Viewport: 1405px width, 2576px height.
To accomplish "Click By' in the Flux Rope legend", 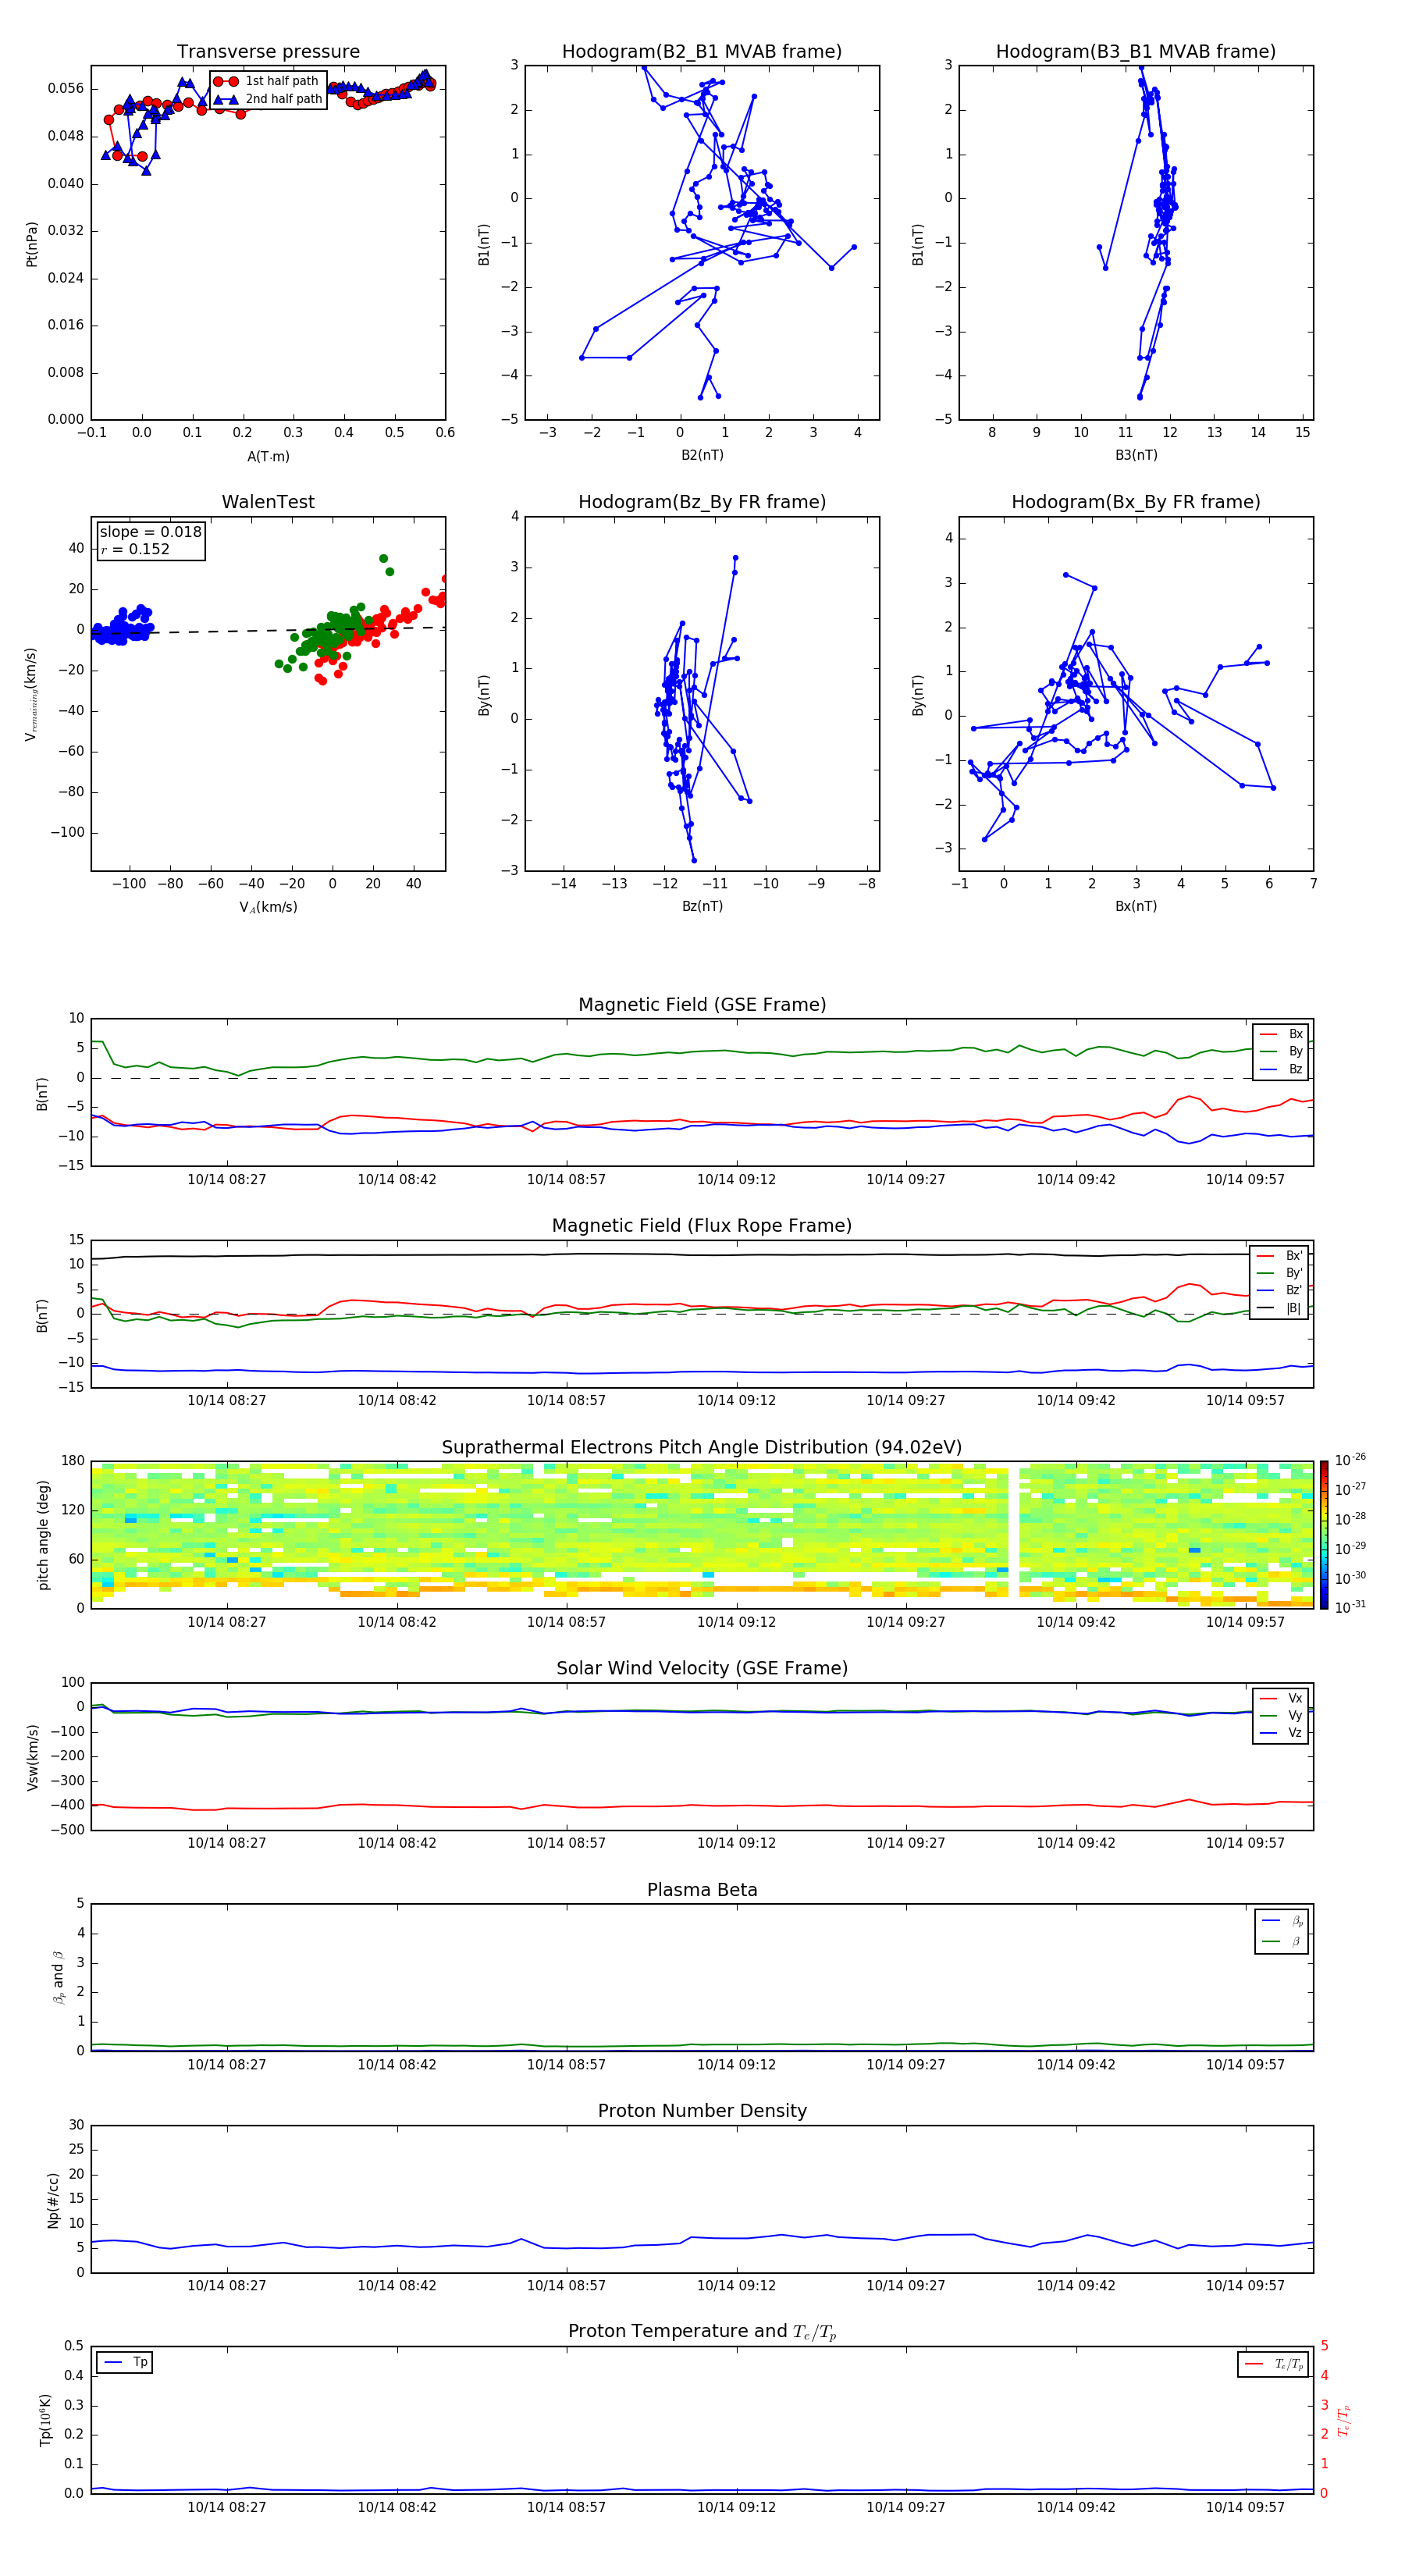I will coord(1279,1273).
